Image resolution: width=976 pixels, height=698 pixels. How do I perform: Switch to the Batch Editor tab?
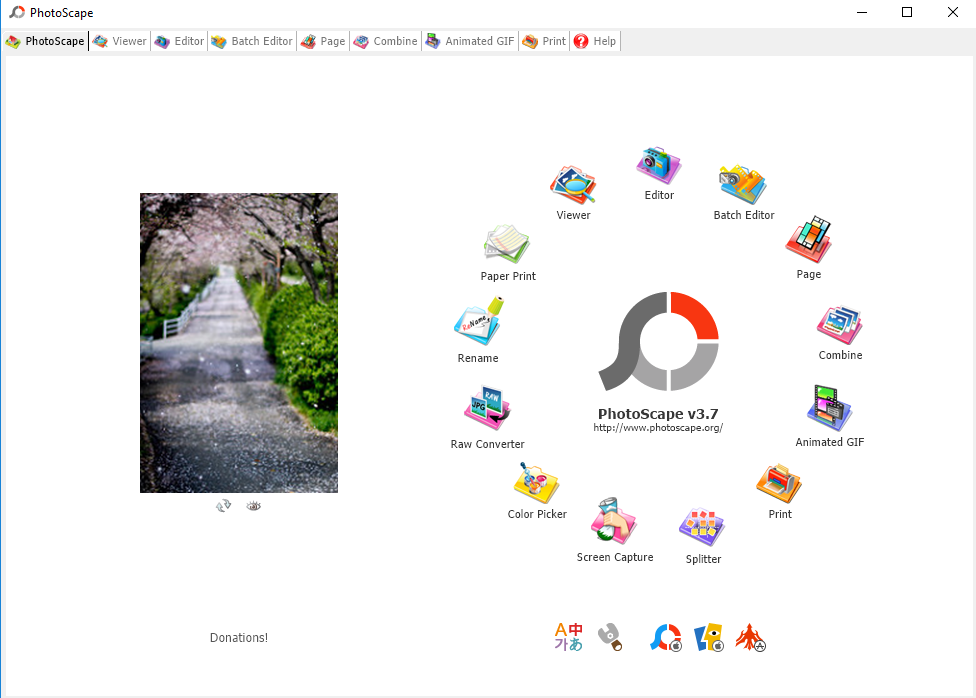pos(252,41)
